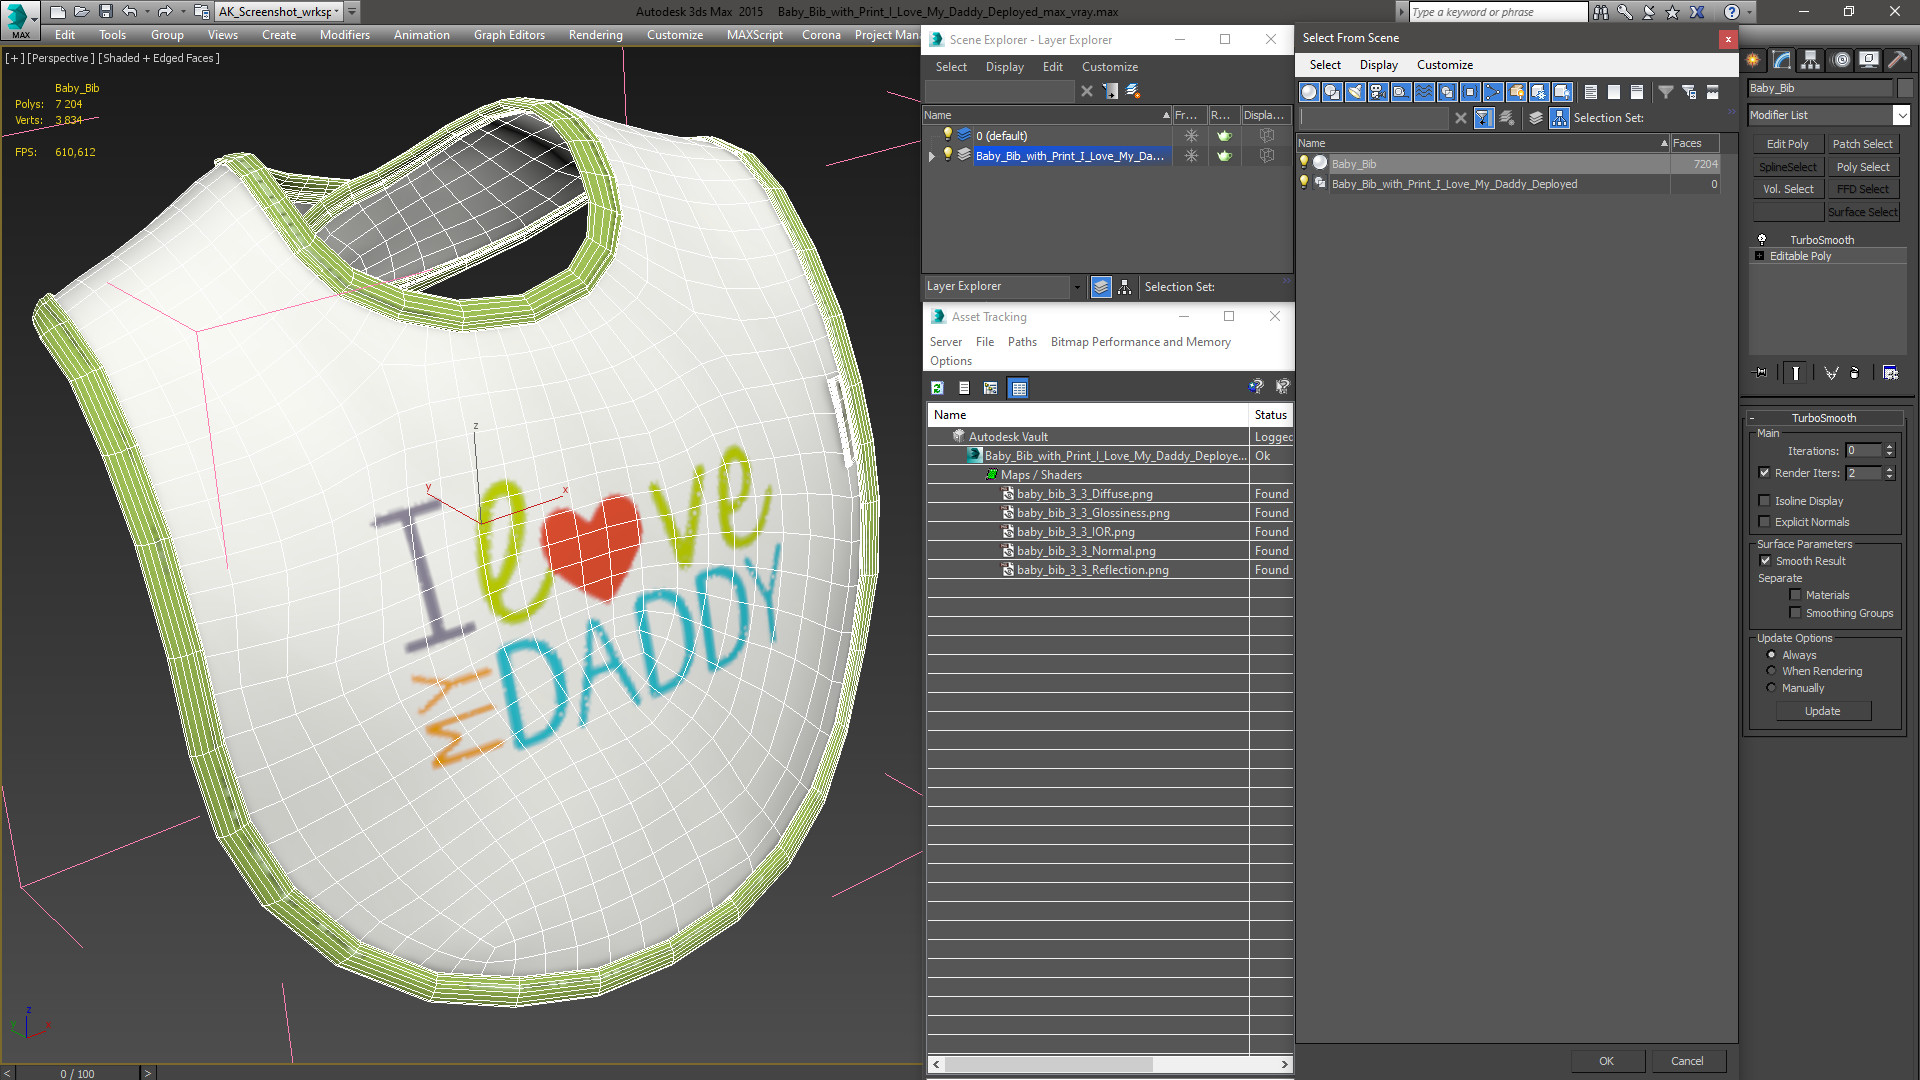Image resolution: width=1920 pixels, height=1080 pixels.
Task: Open the Create command panel tab
Action: coord(1754,60)
